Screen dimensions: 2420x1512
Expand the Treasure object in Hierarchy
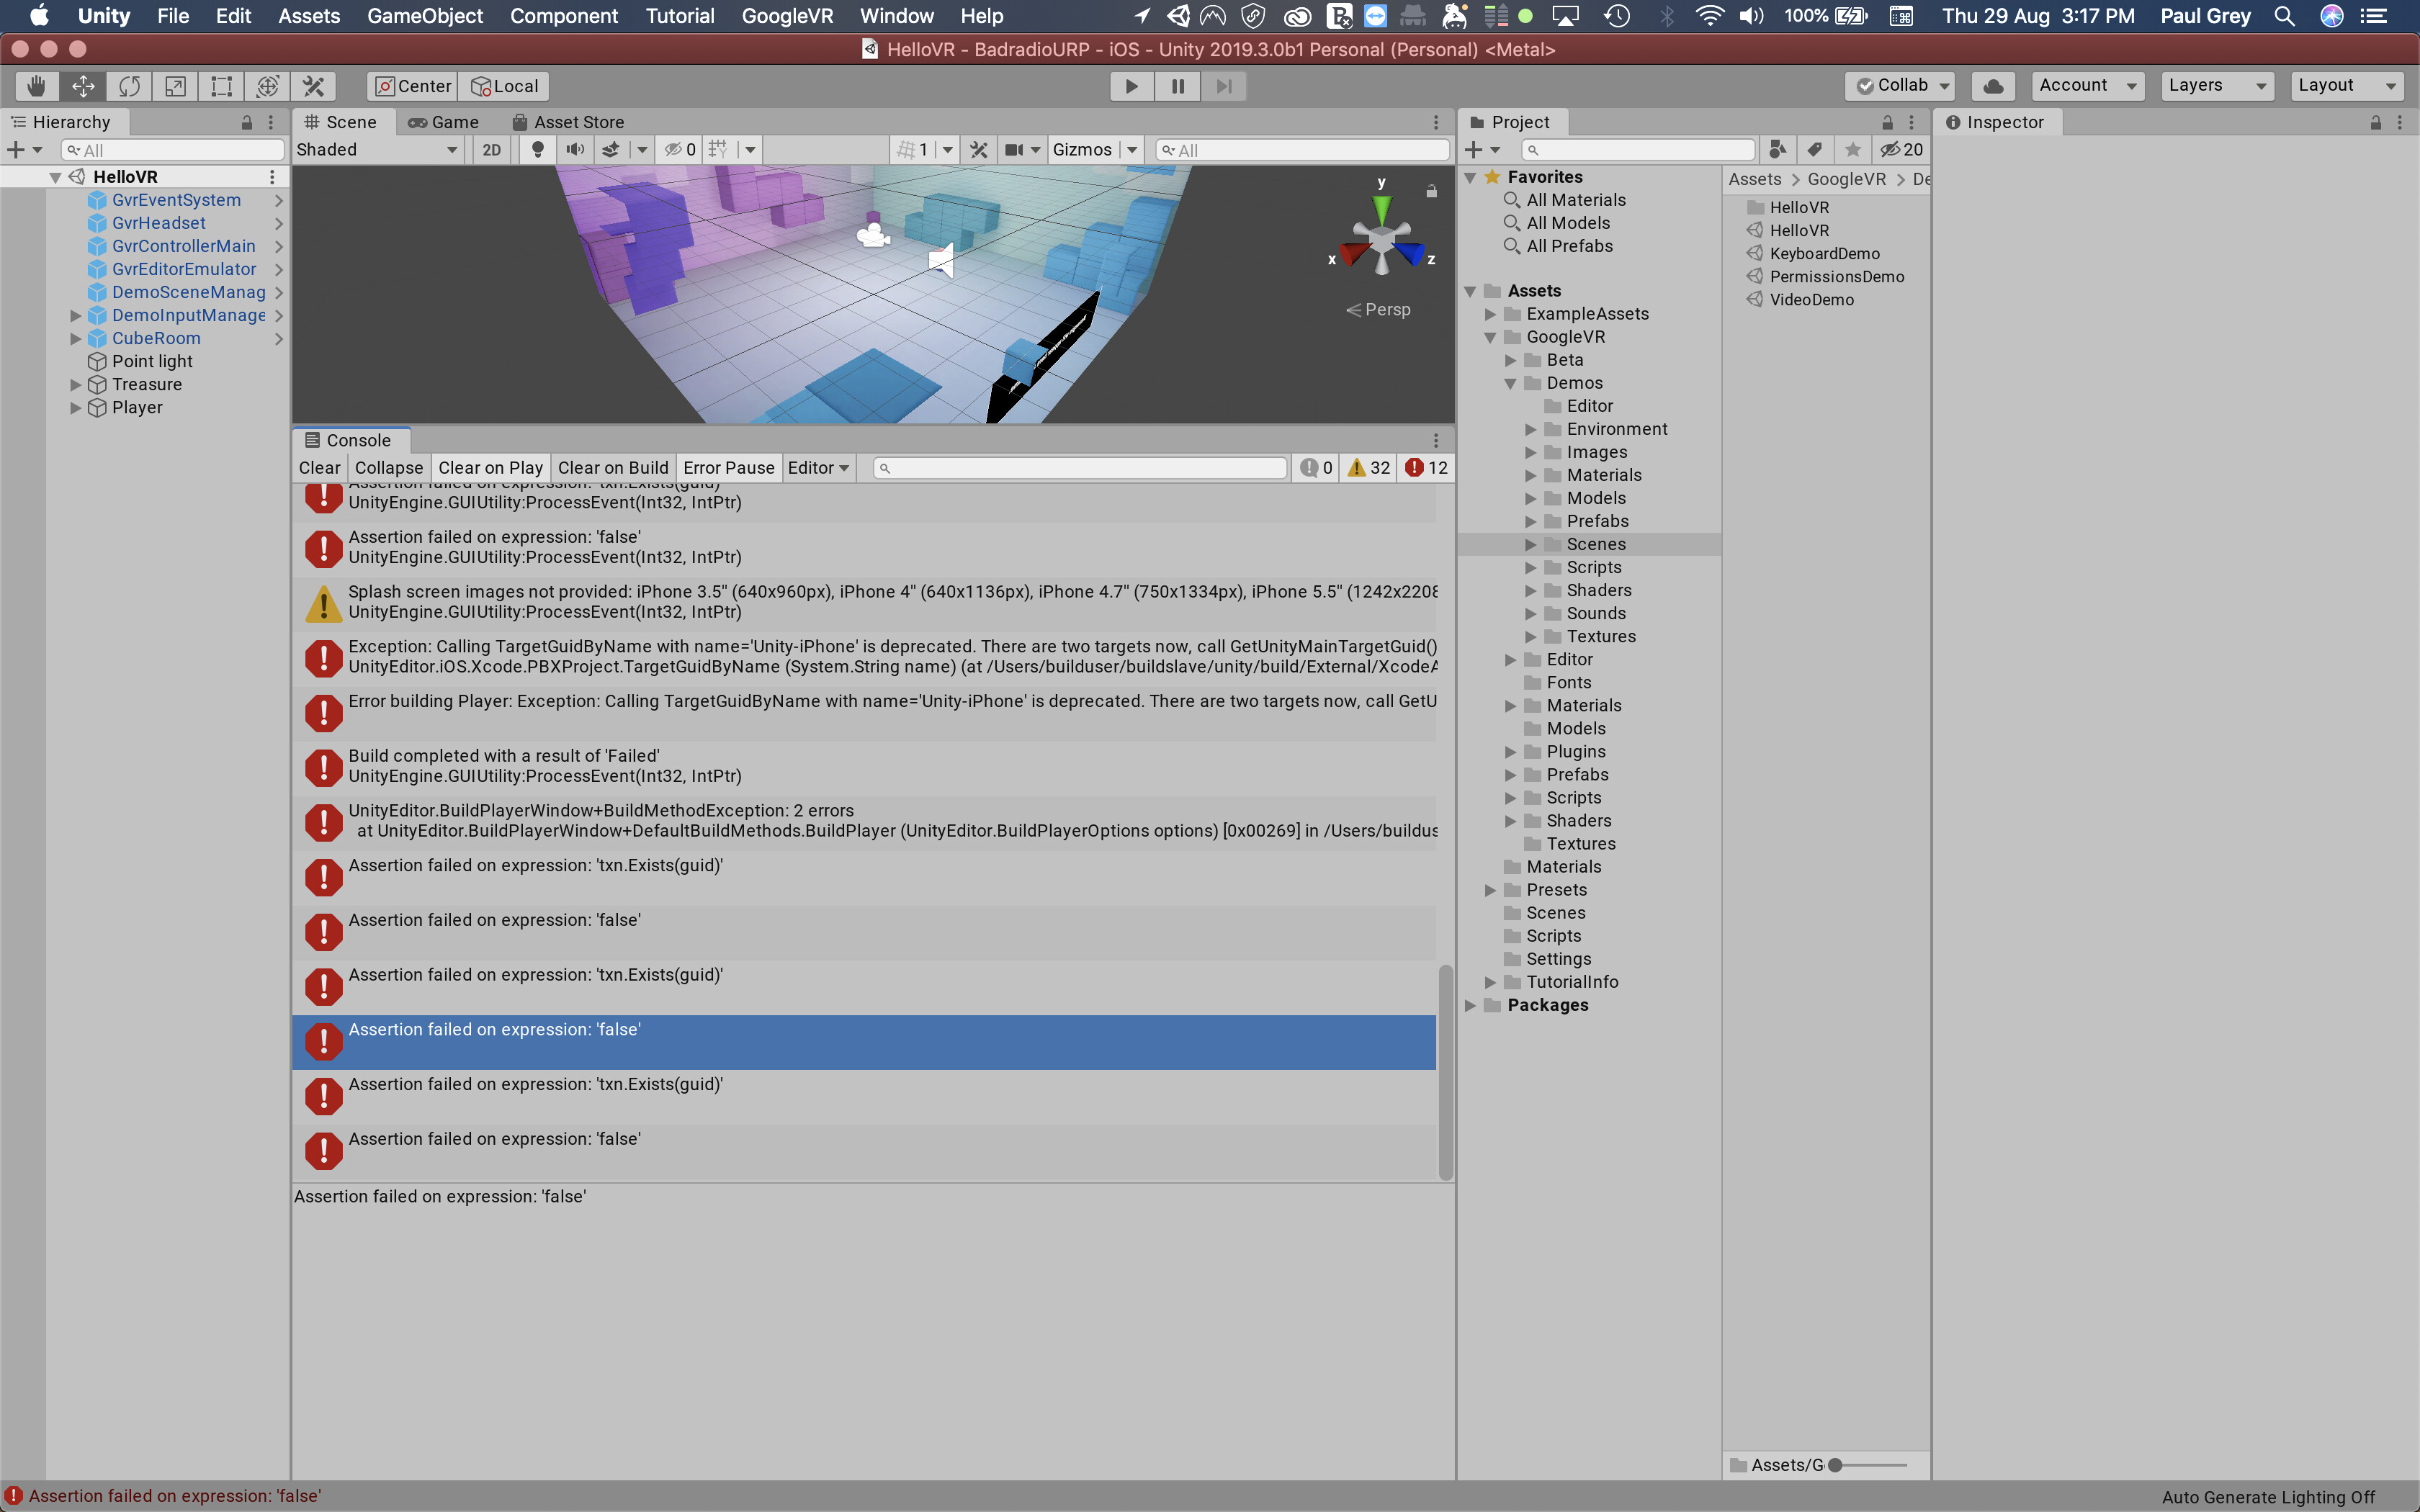click(x=75, y=385)
